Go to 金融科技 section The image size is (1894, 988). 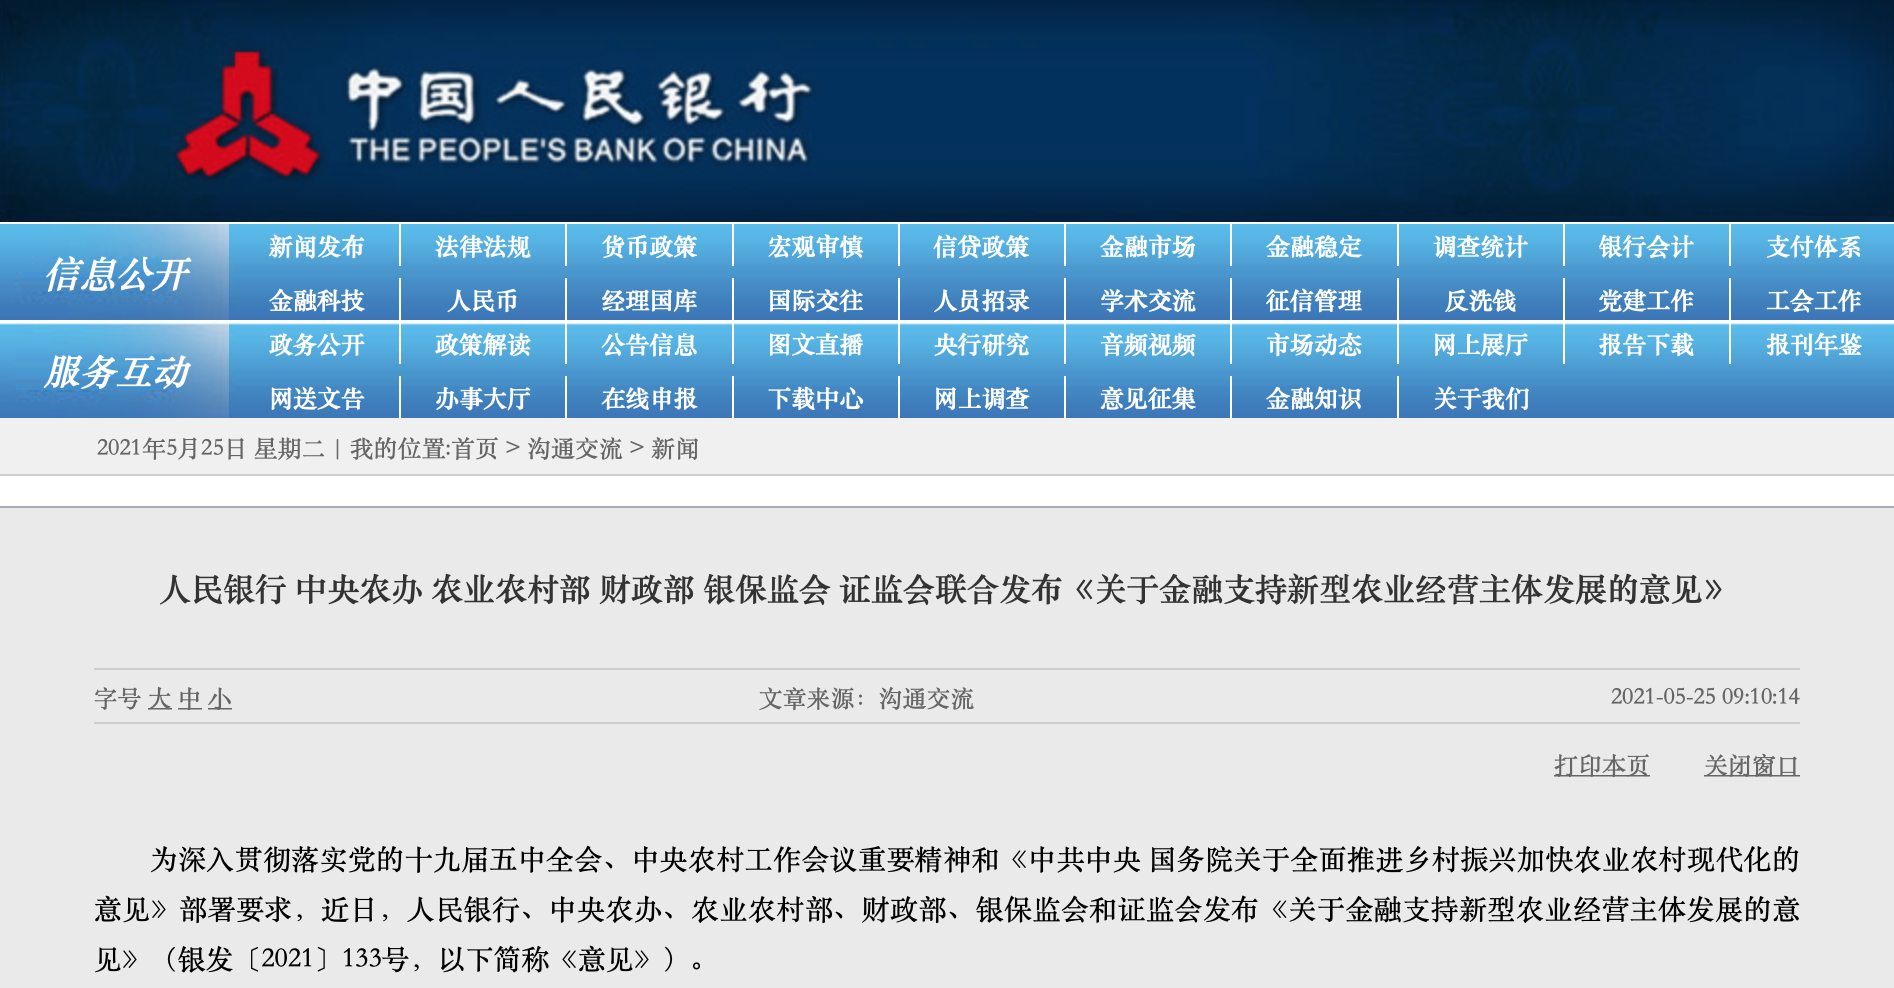click(316, 300)
